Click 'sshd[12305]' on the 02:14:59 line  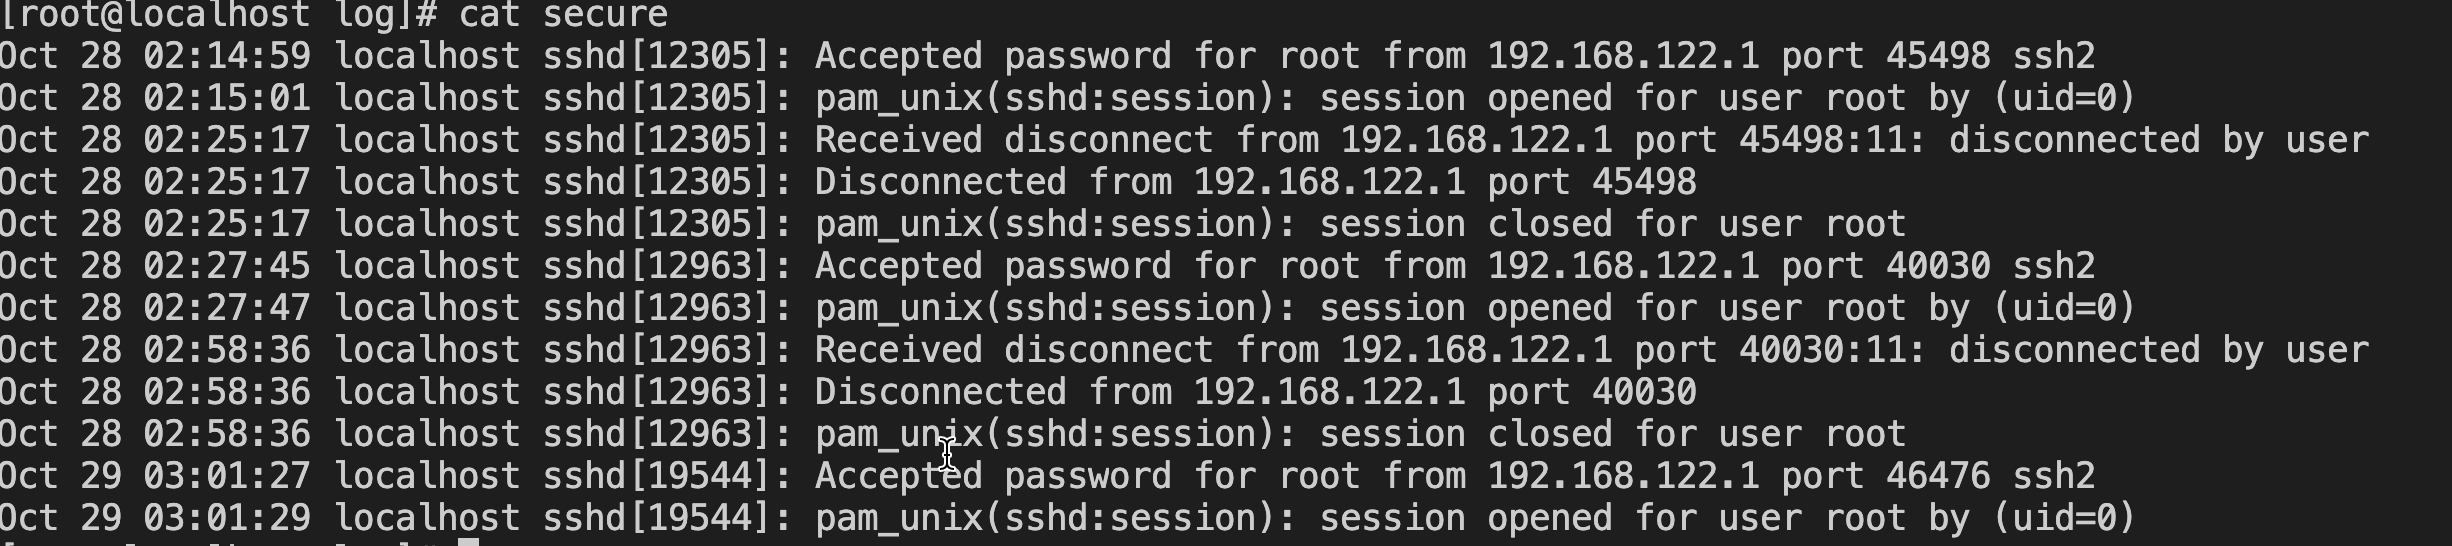pos(656,56)
